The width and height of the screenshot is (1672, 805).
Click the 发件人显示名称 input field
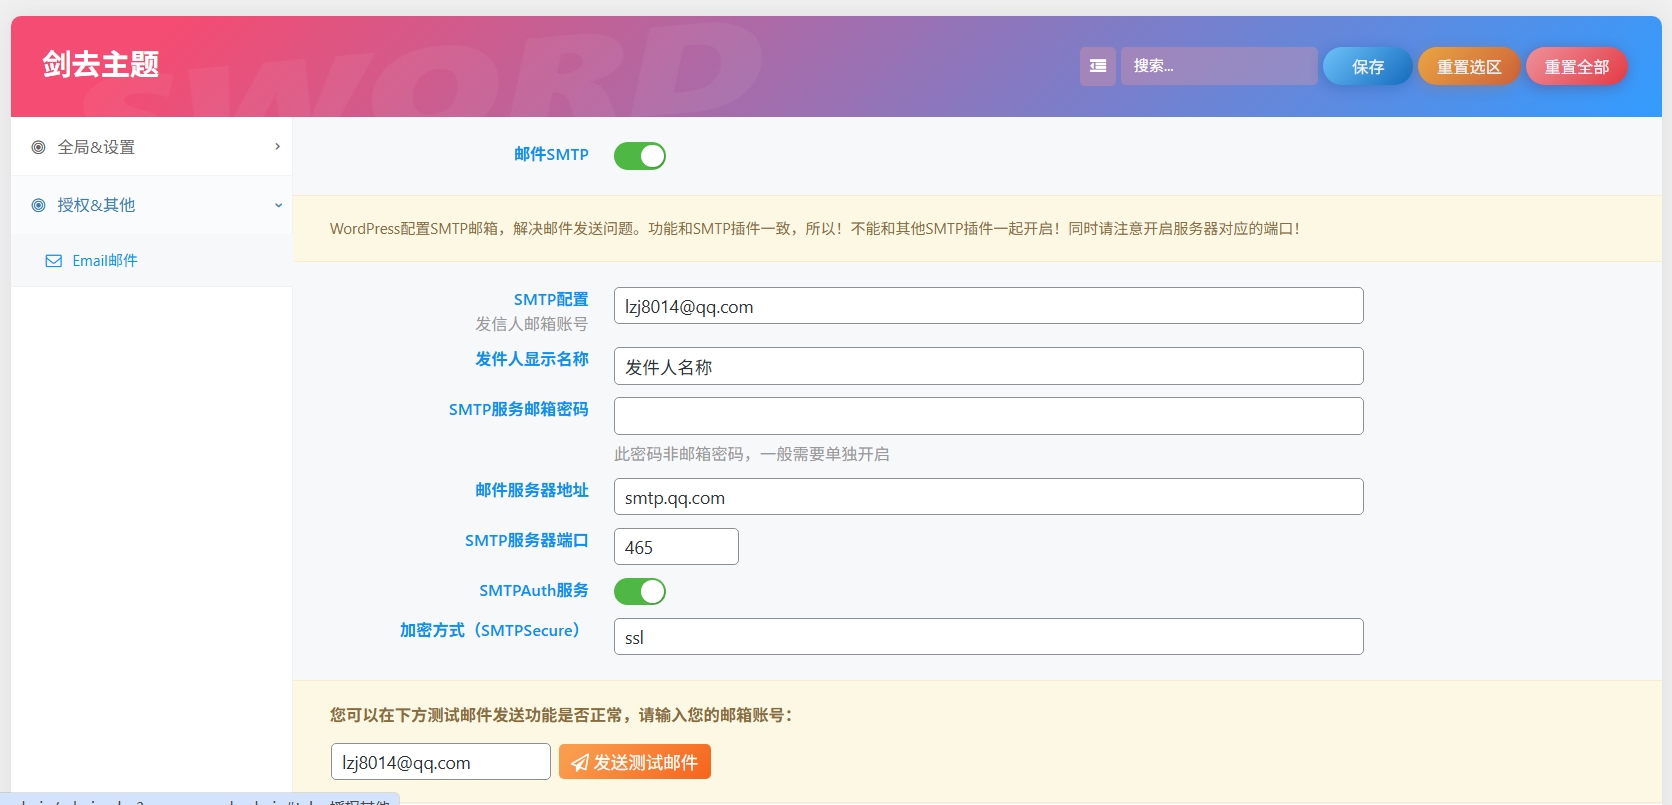(988, 366)
